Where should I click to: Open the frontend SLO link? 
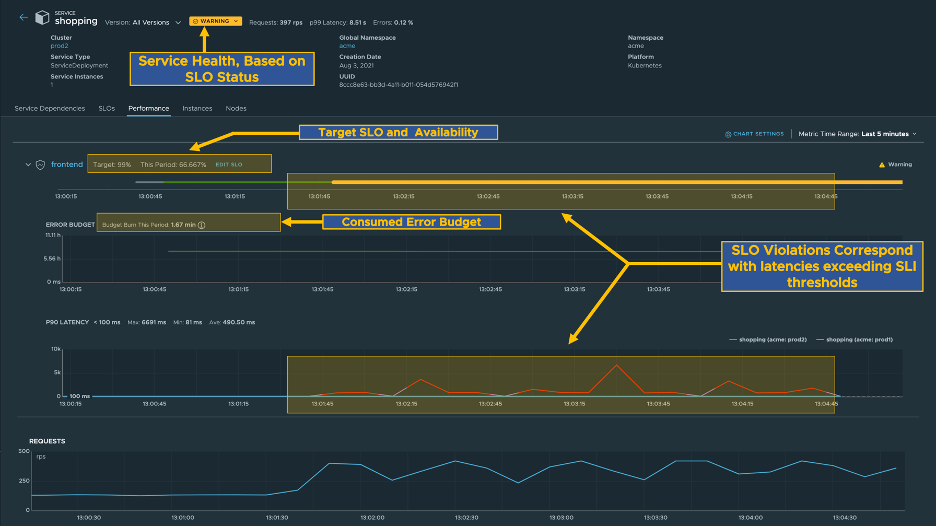click(x=65, y=164)
